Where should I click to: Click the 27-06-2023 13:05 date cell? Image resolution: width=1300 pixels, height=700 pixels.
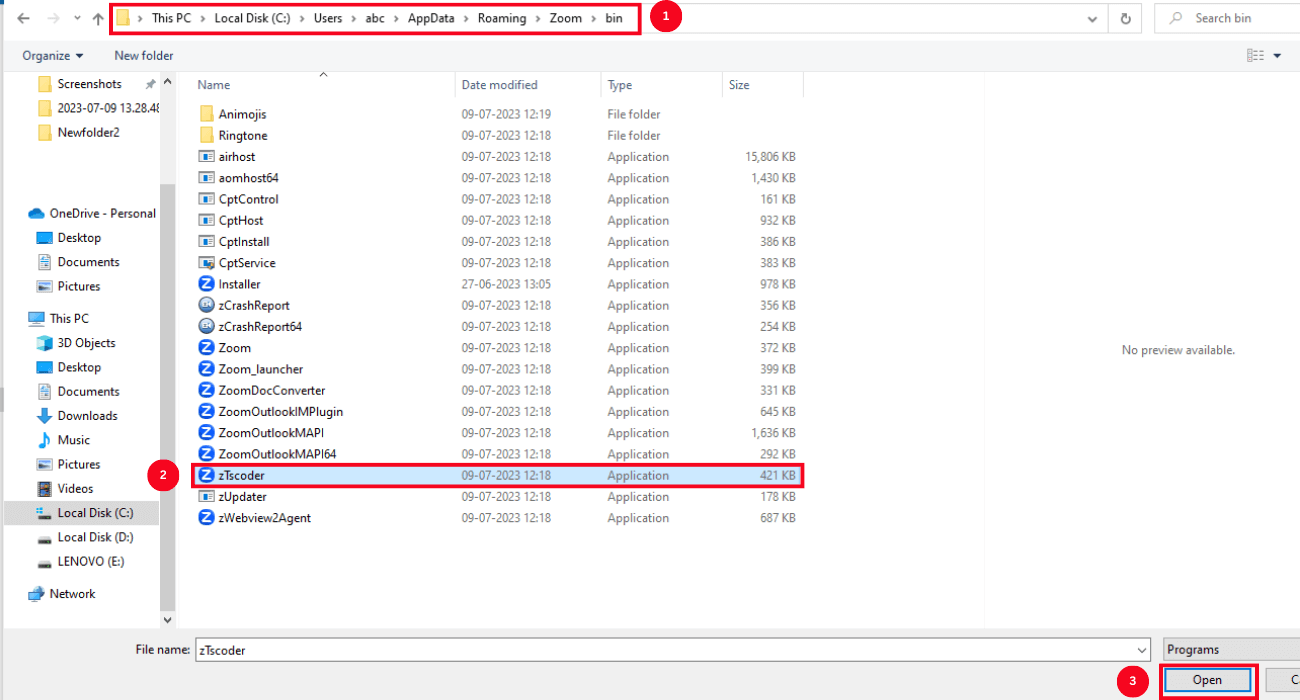506,284
